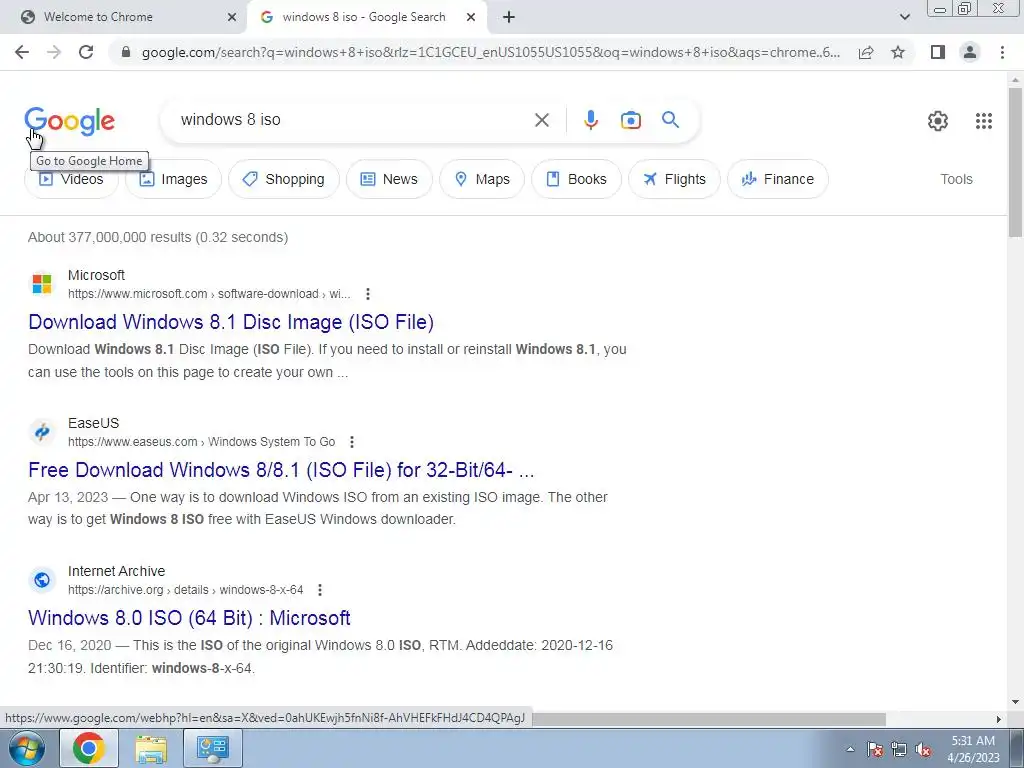Open the Internet Archive result's three-dot menu
Viewport: 1024px width, 768px height.
click(319, 590)
